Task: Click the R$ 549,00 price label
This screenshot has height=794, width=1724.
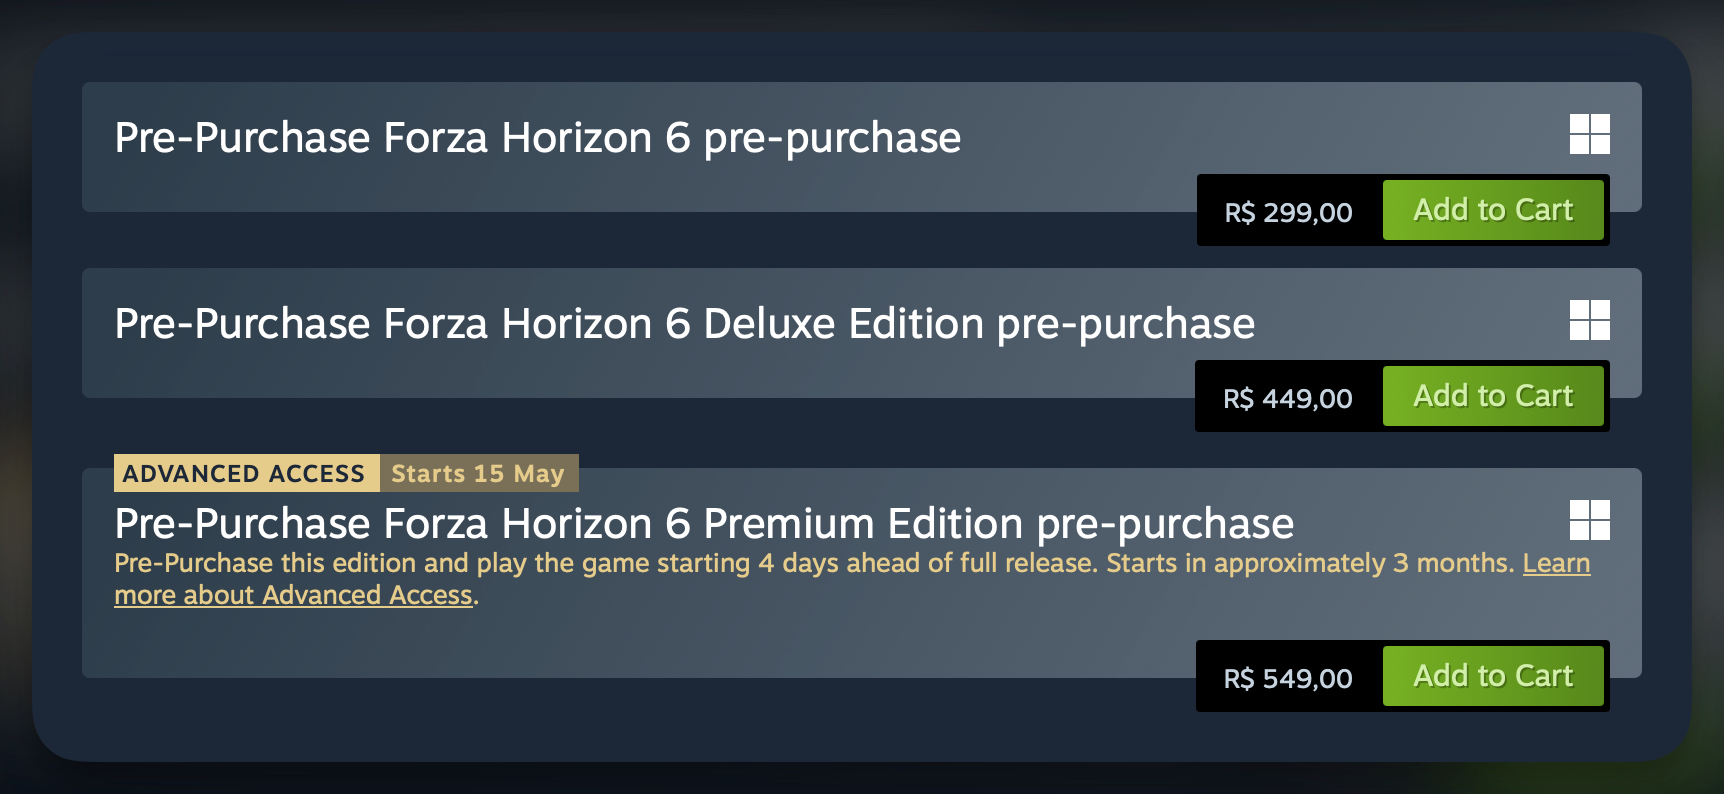Action: point(1287,678)
